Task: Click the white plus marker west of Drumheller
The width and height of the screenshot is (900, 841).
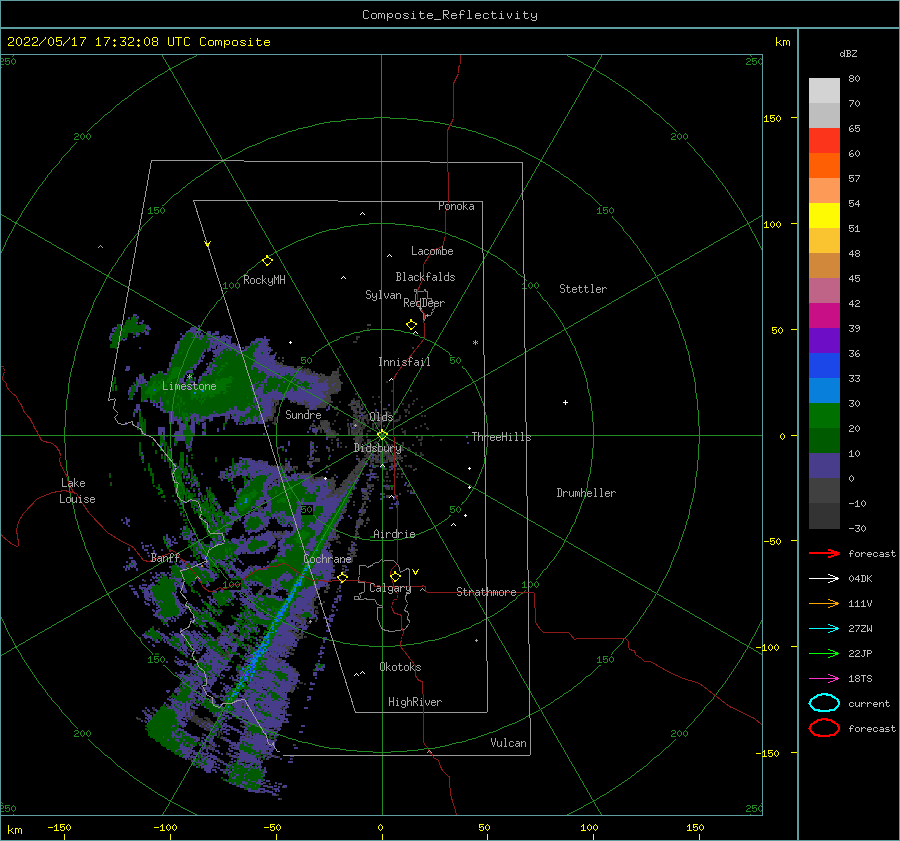Action: pos(565,402)
